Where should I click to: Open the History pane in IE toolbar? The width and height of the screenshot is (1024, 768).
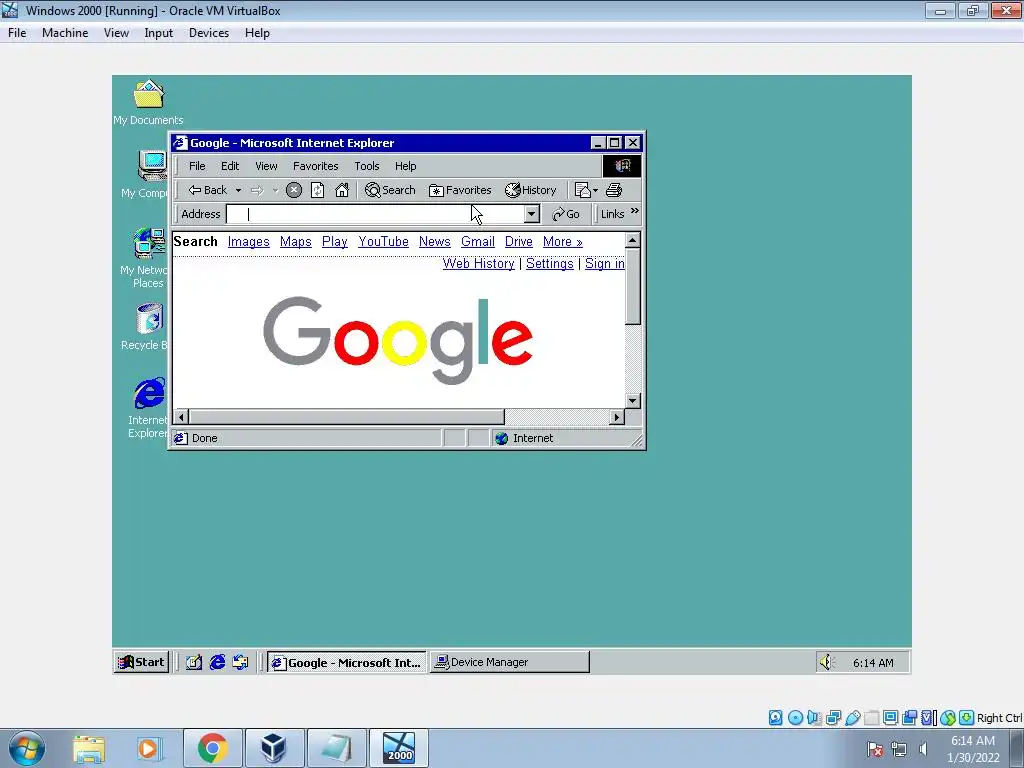[x=530, y=190]
